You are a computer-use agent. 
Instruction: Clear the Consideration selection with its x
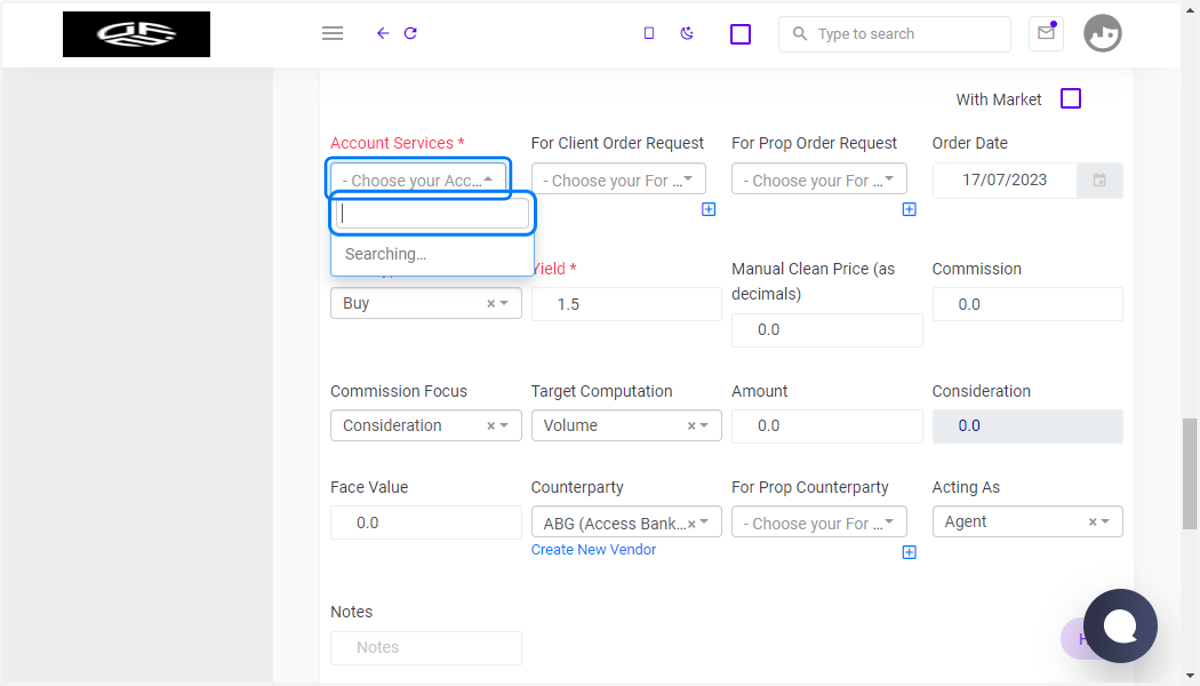pos(491,425)
